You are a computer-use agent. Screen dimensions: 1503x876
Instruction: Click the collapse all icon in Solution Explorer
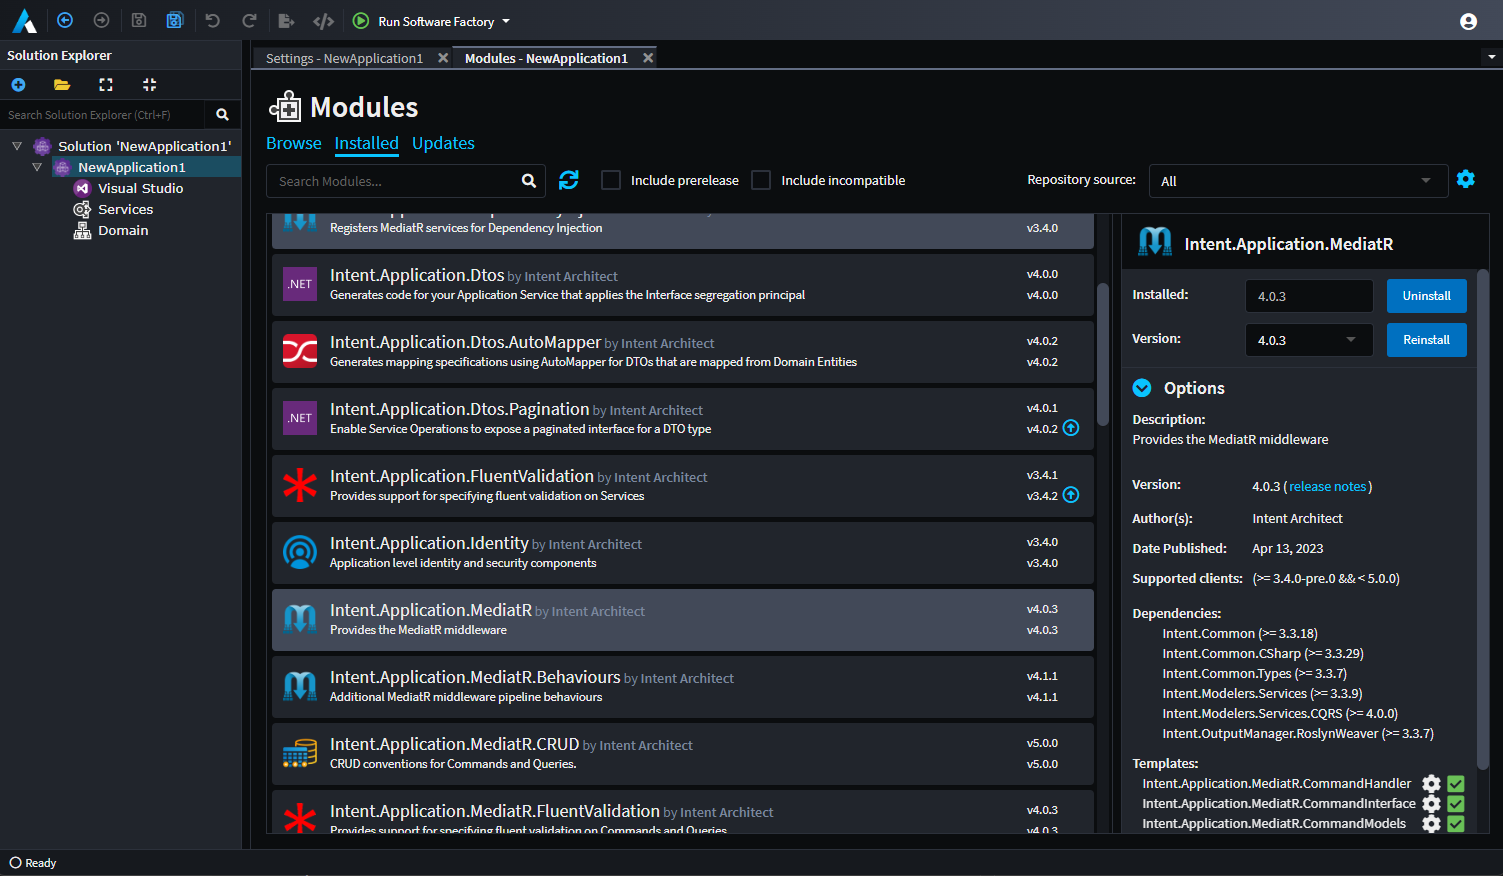pos(150,85)
